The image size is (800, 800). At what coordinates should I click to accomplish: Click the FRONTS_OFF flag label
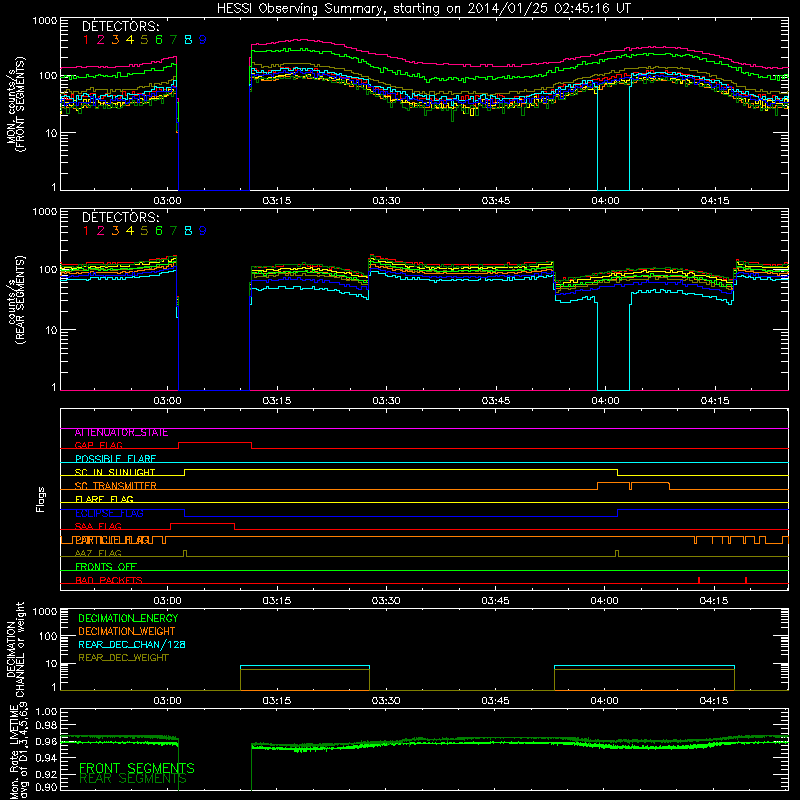pyautogui.click(x=106, y=567)
